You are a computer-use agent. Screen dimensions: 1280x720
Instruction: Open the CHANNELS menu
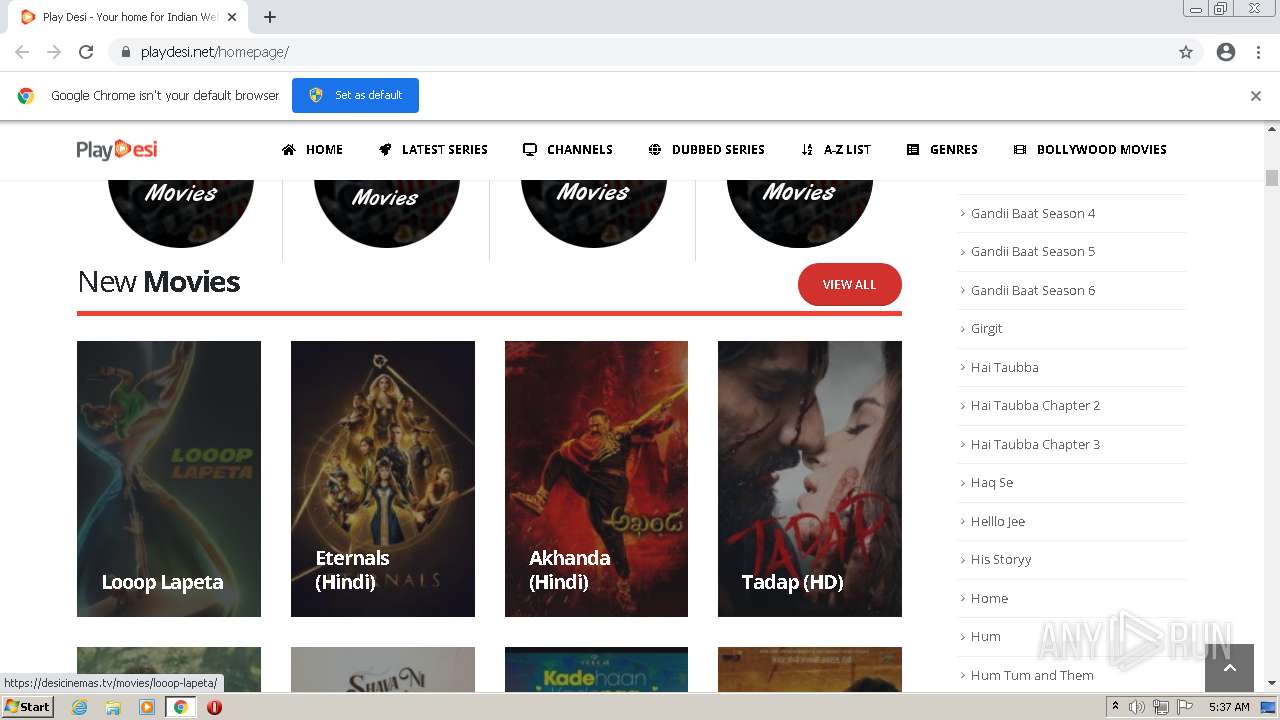tap(568, 149)
